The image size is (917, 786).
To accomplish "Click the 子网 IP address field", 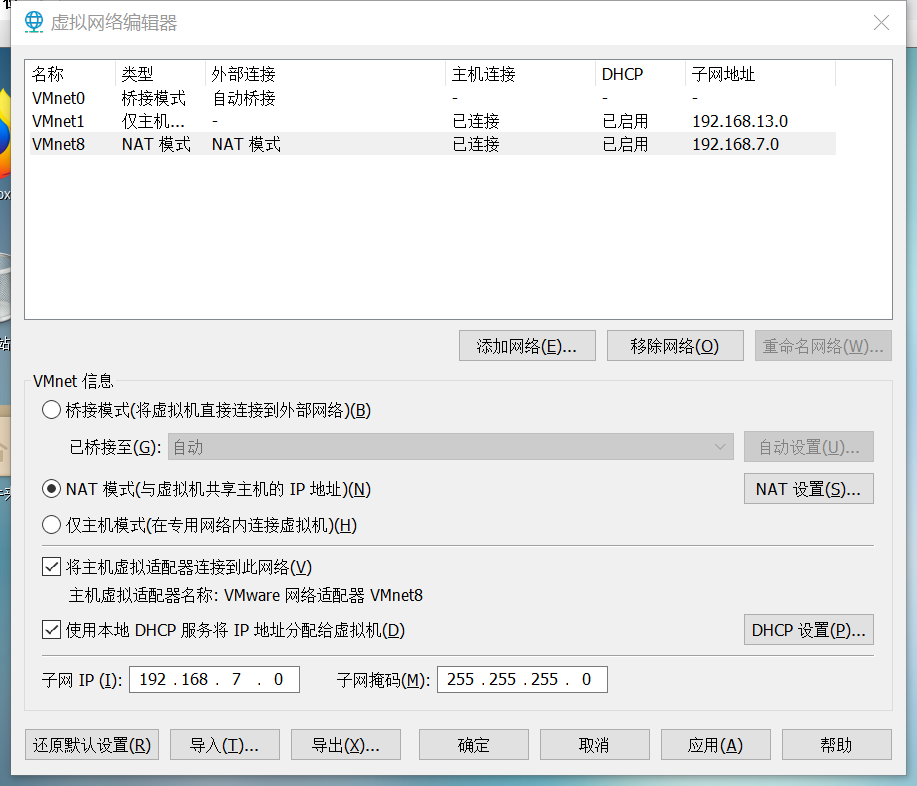I will [x=214, y=680].
